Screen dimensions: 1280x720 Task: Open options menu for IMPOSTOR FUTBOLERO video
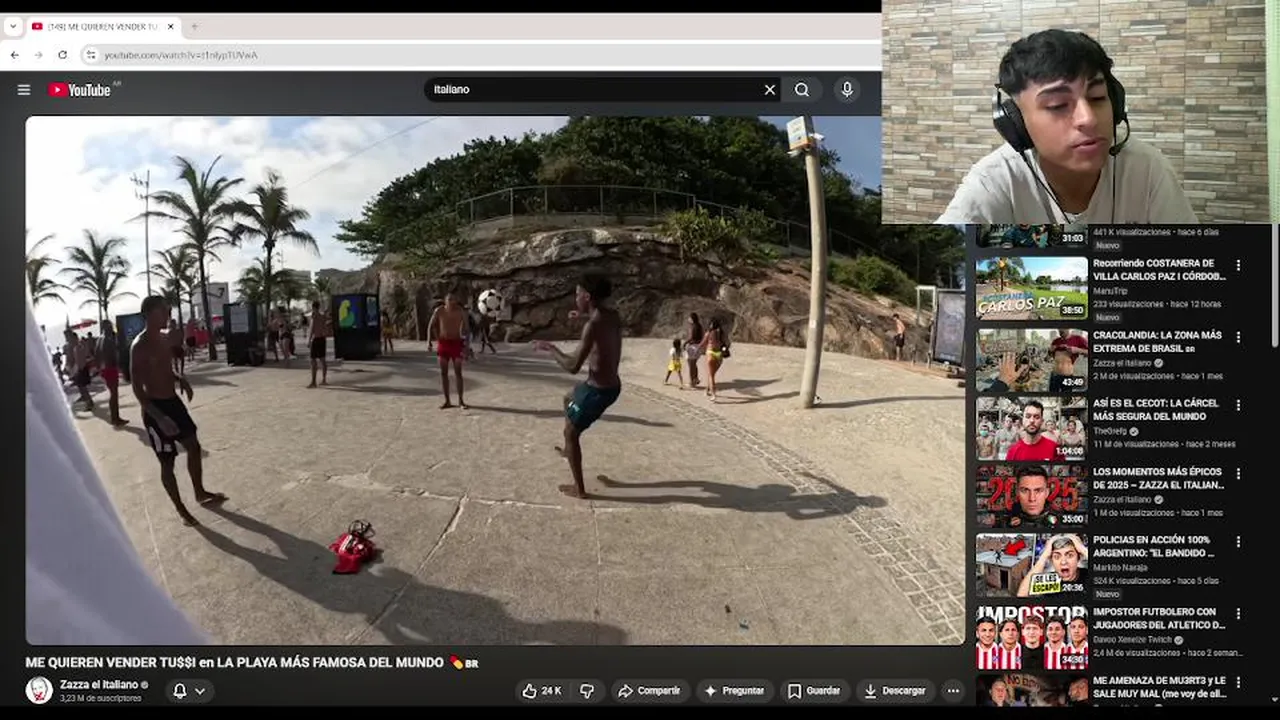point(1238,613)
